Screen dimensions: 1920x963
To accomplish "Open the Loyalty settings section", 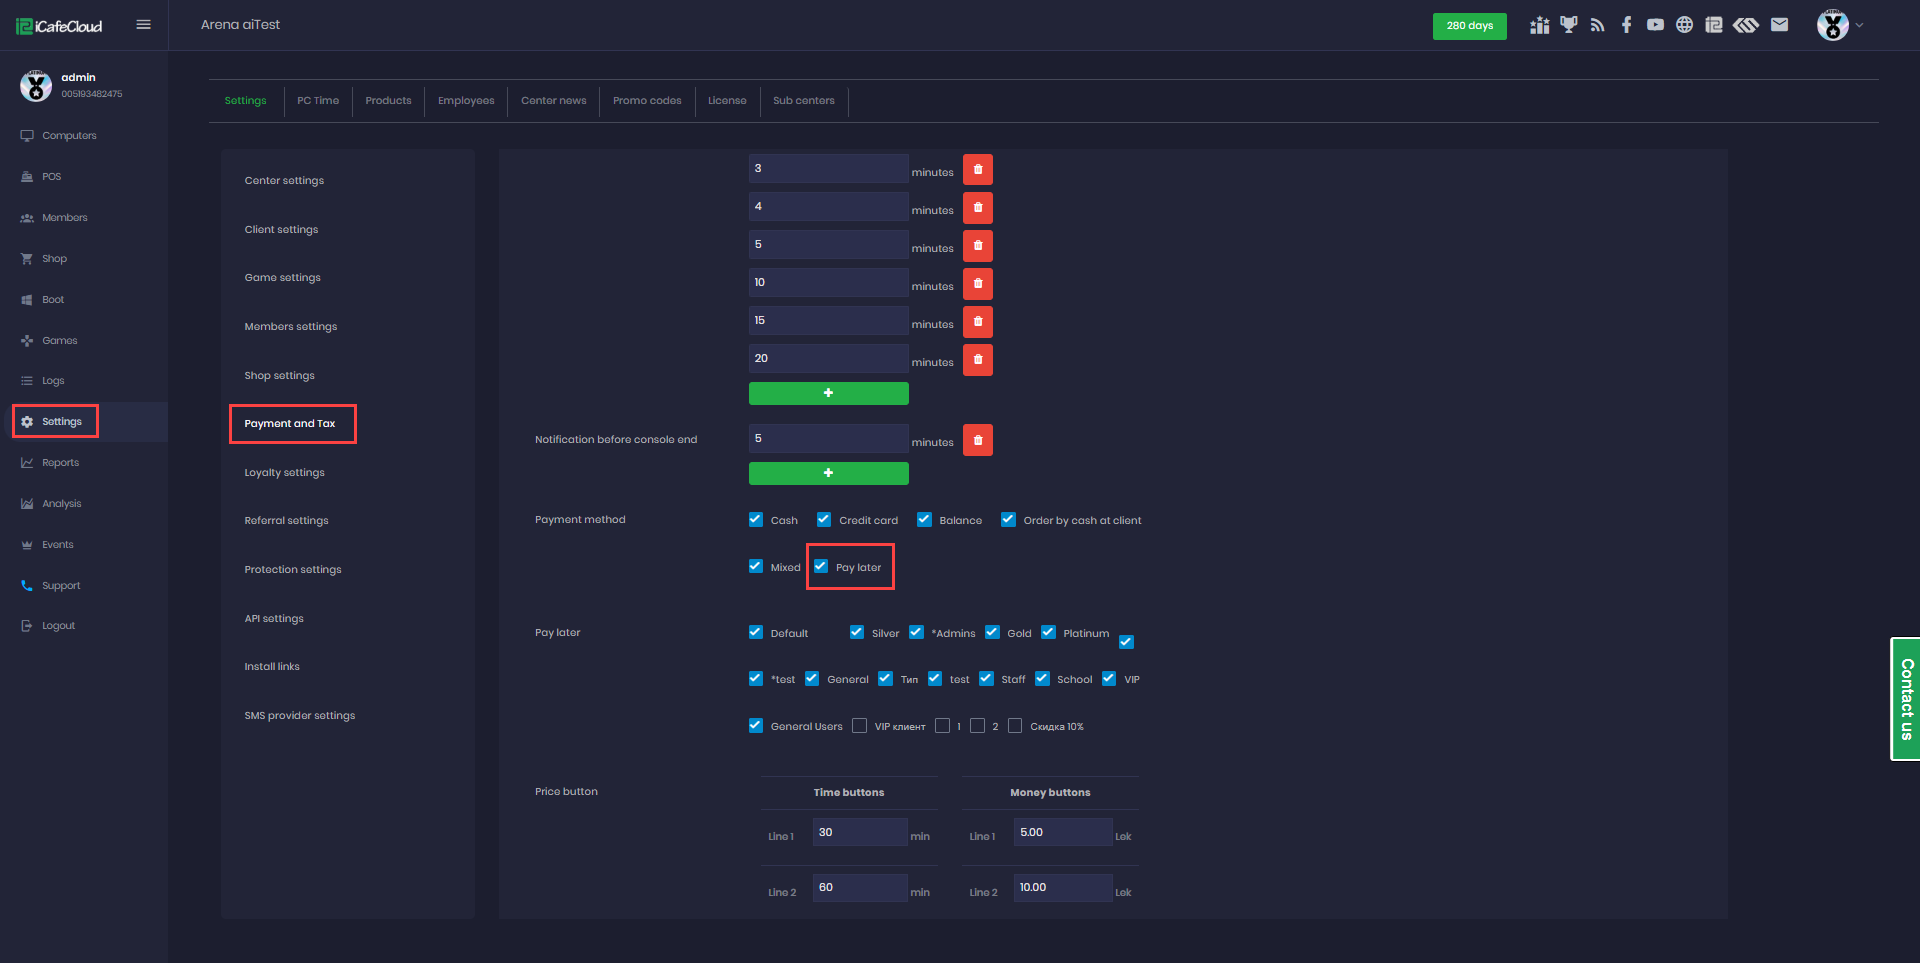I will pos(284,472).
